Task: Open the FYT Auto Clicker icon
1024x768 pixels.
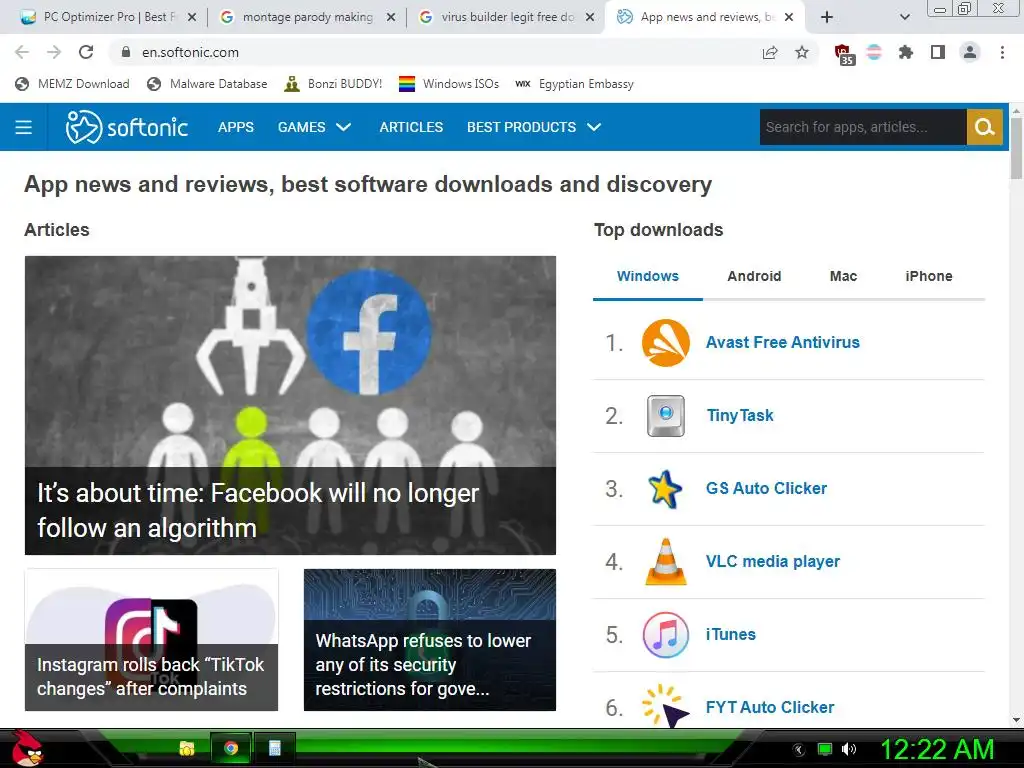Action: pyautogui.click(x=665, y=706)
